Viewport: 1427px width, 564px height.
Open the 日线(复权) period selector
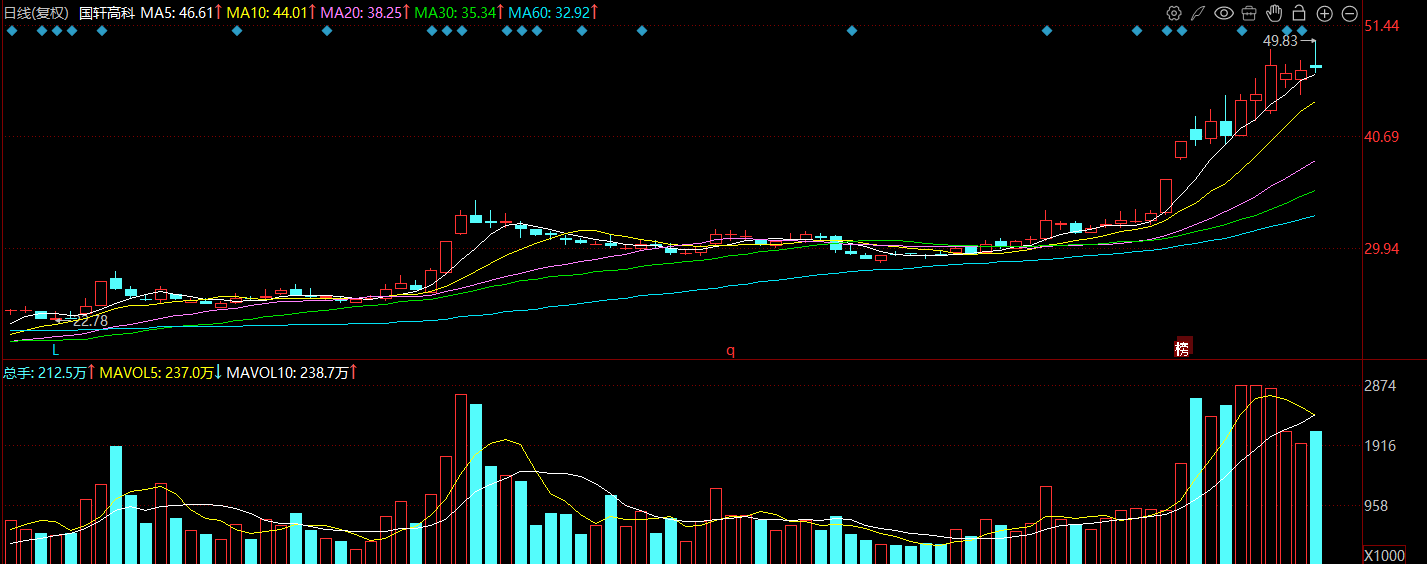click(37, 13)
